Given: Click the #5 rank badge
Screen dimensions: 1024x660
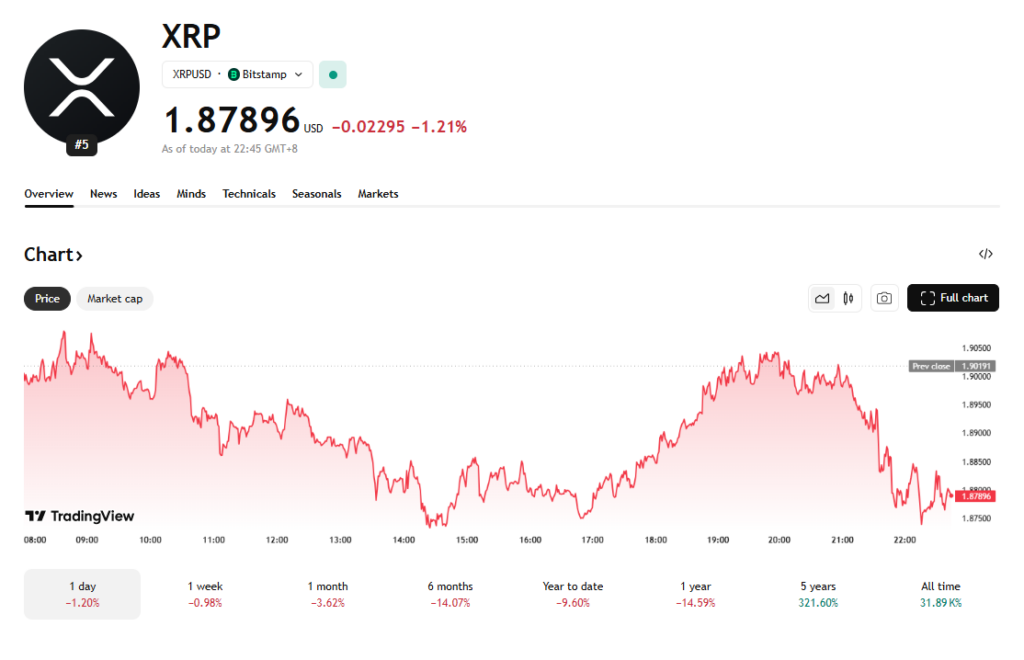Looking at the screenshot, I should (x=82, y=145).
